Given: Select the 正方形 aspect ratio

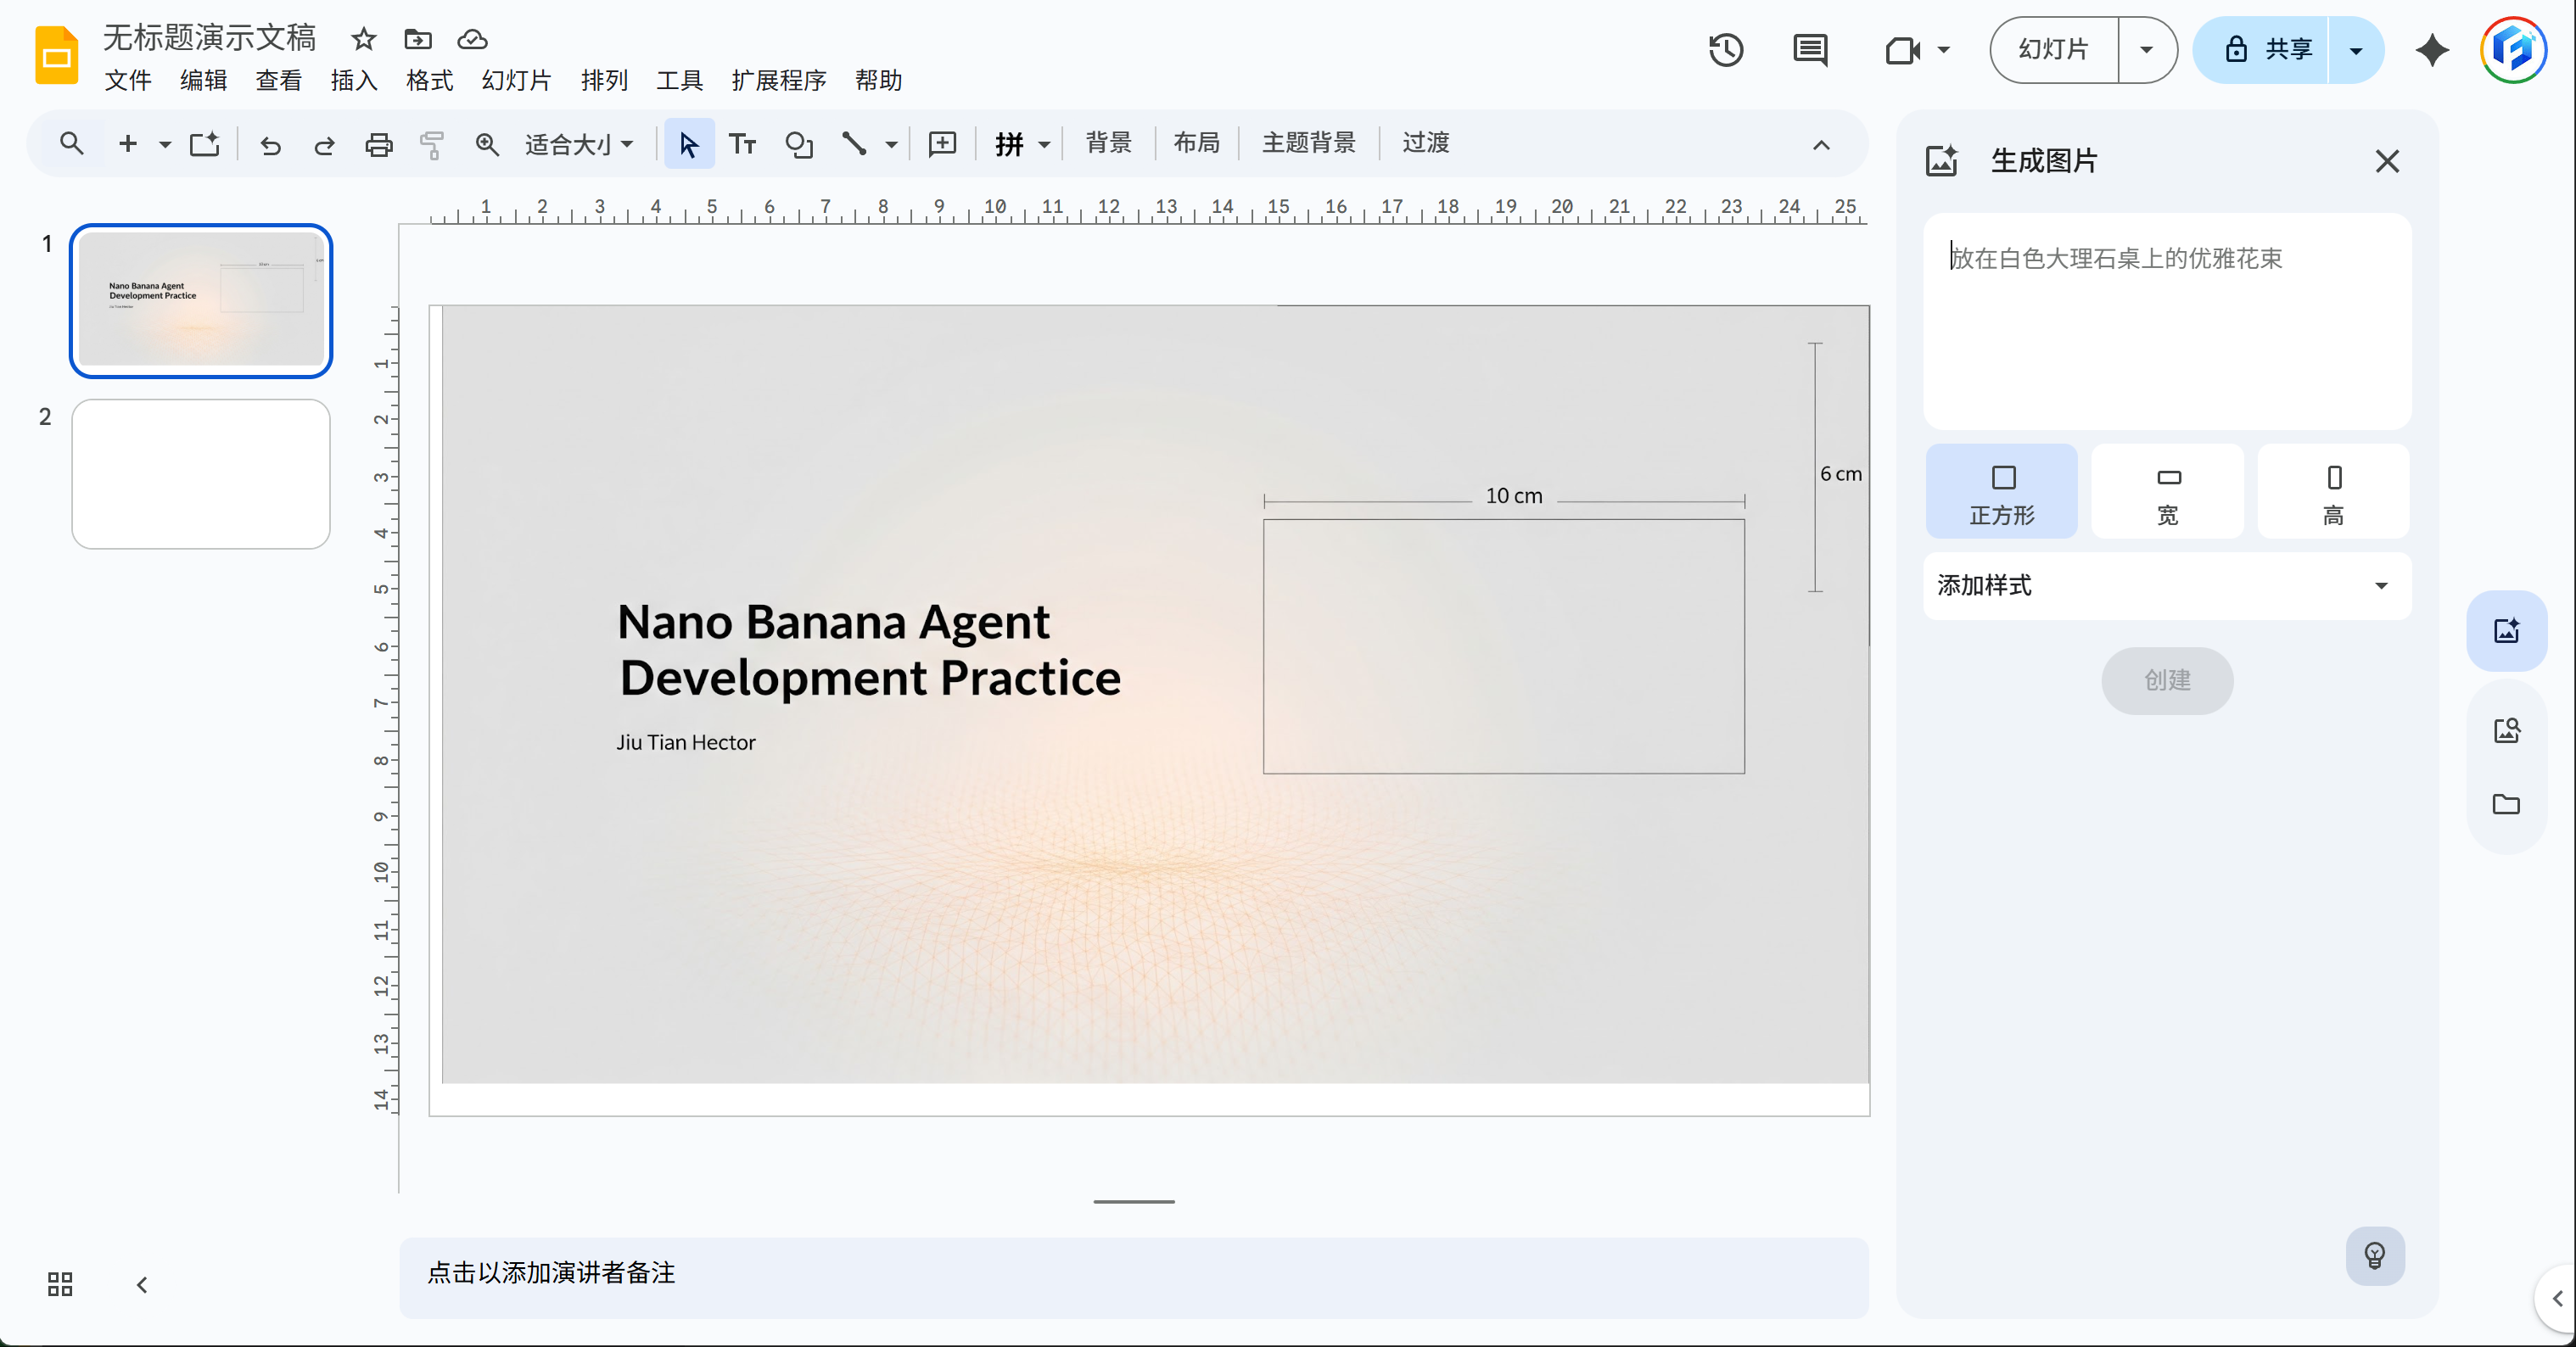Looking at the screenshot, I should click(2002, 492).
